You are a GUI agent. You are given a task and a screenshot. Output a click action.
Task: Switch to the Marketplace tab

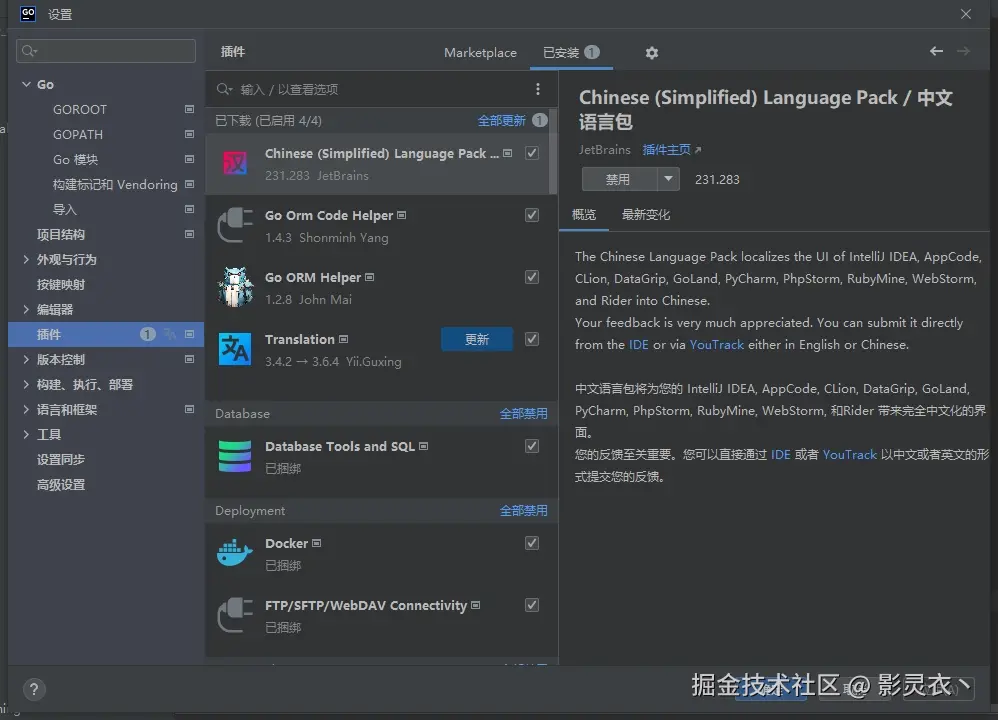click(x=480, y=53)
